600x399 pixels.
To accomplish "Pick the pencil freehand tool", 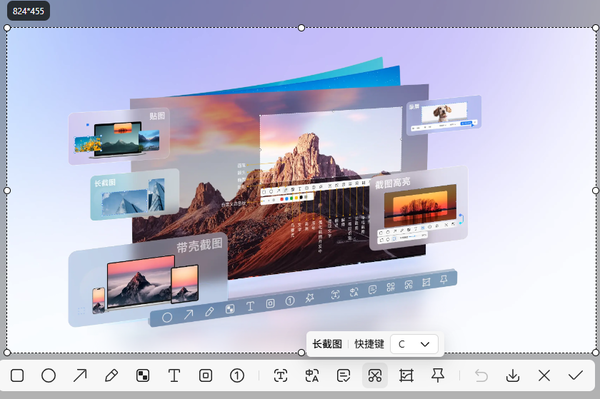I will click(x=111, y=375).
